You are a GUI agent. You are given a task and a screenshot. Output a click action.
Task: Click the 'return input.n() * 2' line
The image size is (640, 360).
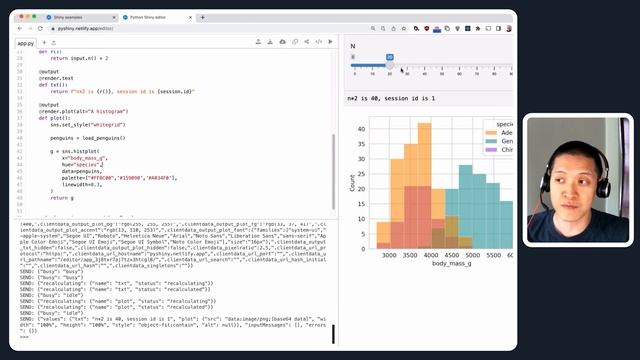pos(79,58)
